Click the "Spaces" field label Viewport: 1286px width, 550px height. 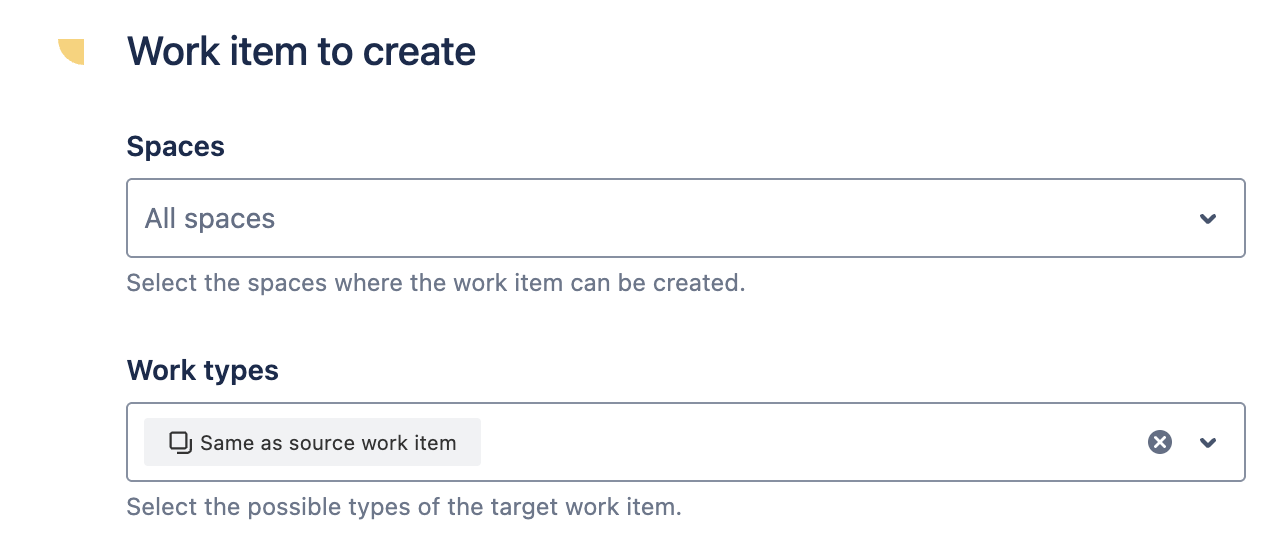[x=176, y=147]
